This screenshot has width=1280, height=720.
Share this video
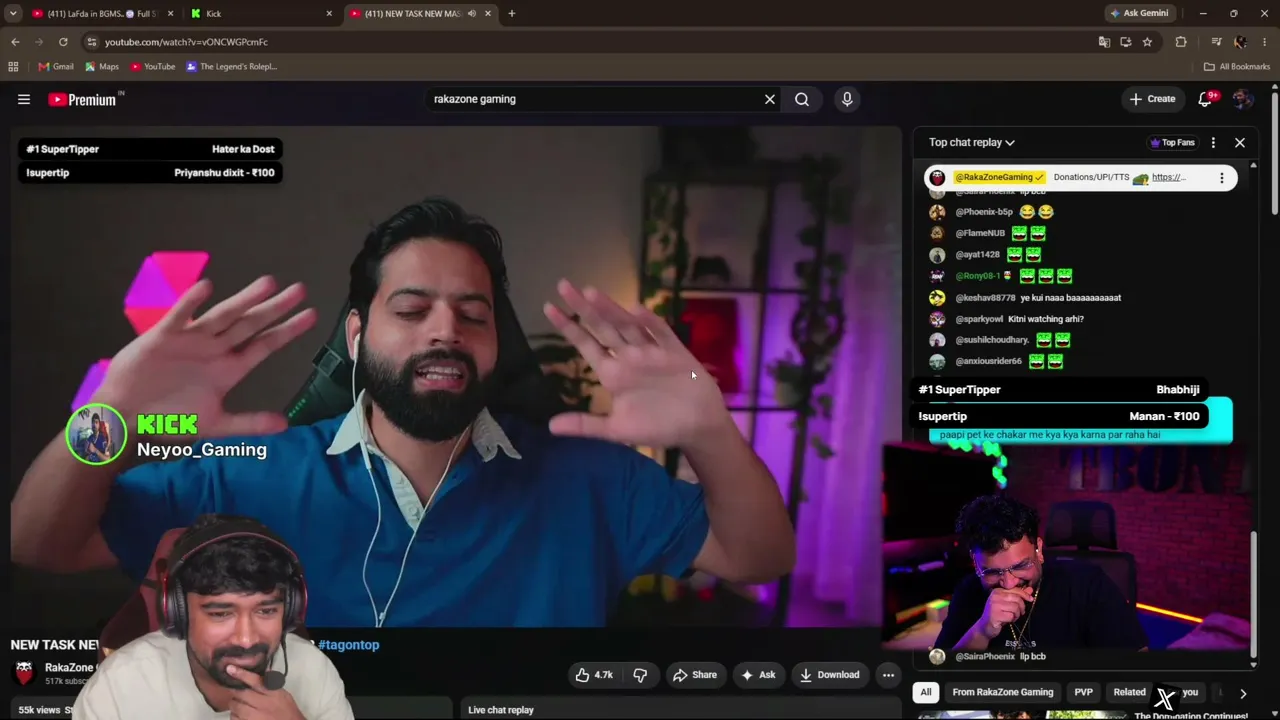694,675
